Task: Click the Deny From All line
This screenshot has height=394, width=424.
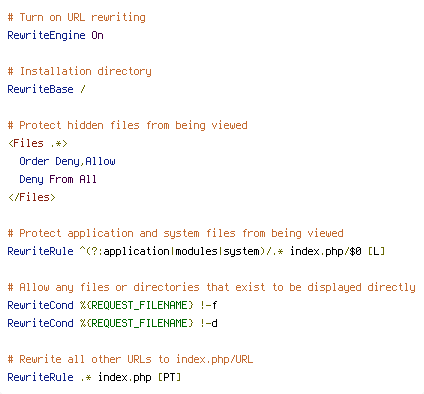Action: 58,179
